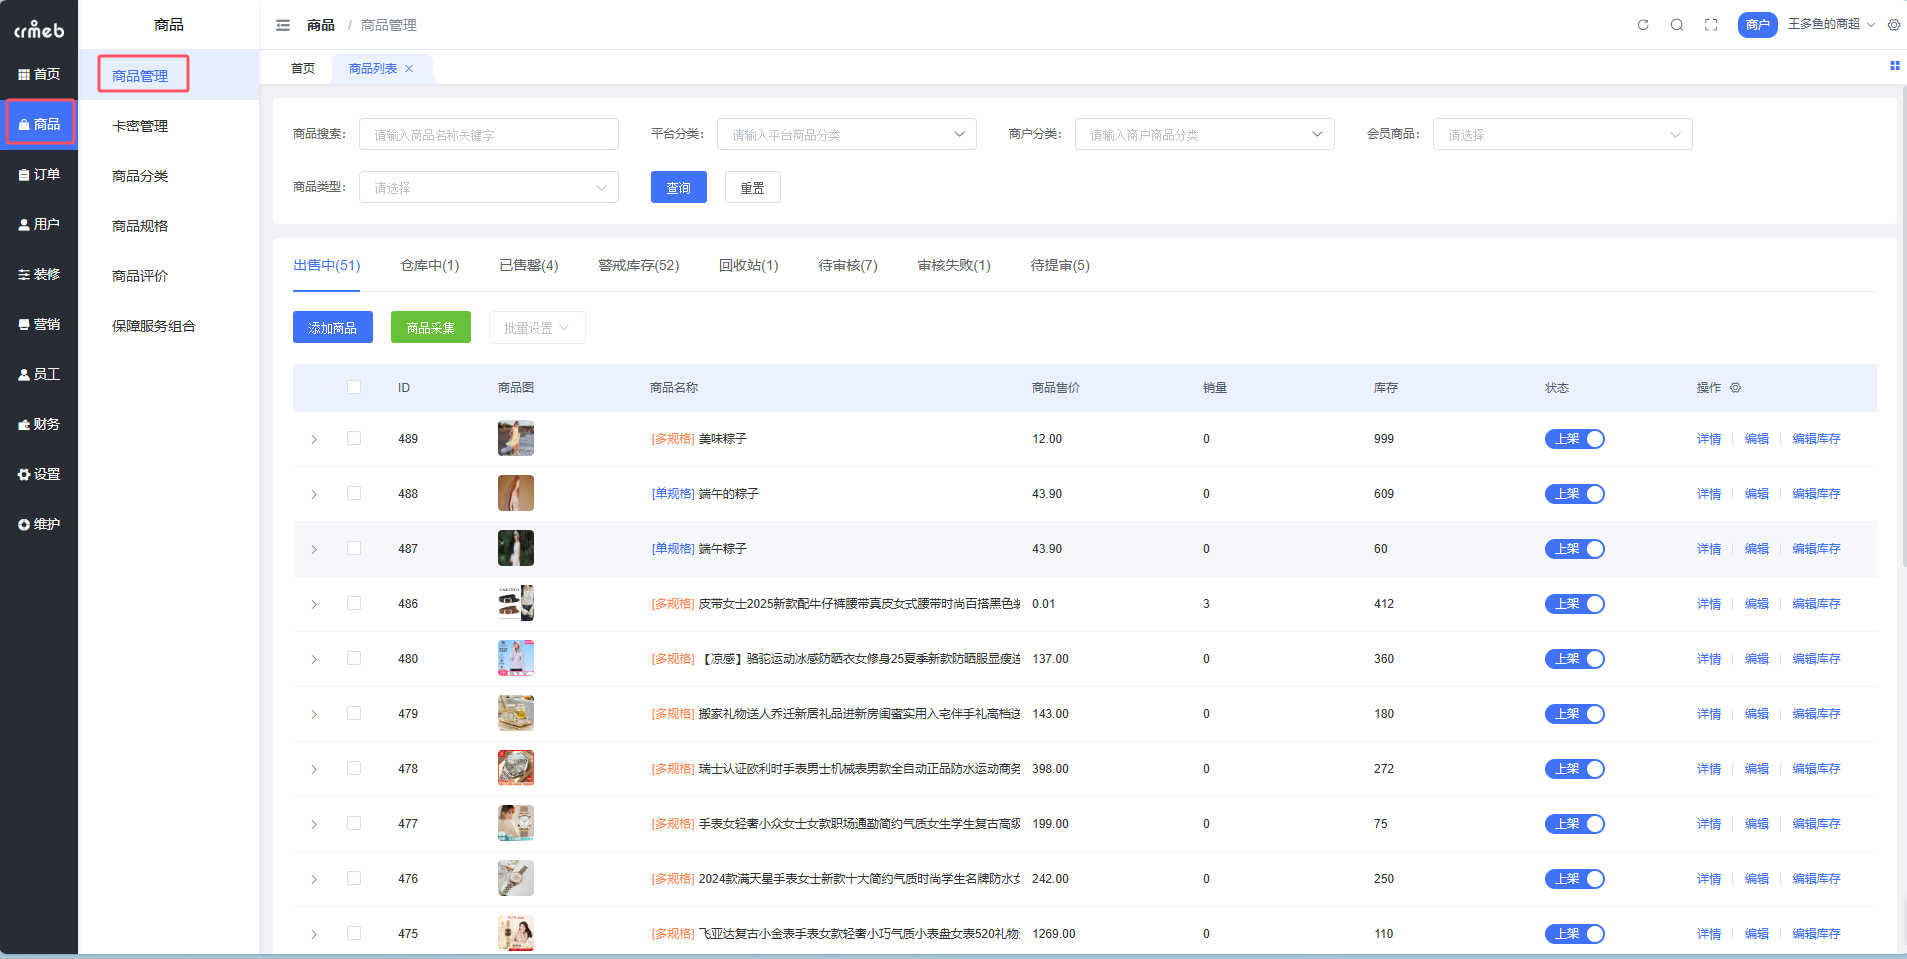The height and width of the screenshot is (959, 1907).
Task: Tick the select-all checkbox in table header
Action: (x=354, y=387)
